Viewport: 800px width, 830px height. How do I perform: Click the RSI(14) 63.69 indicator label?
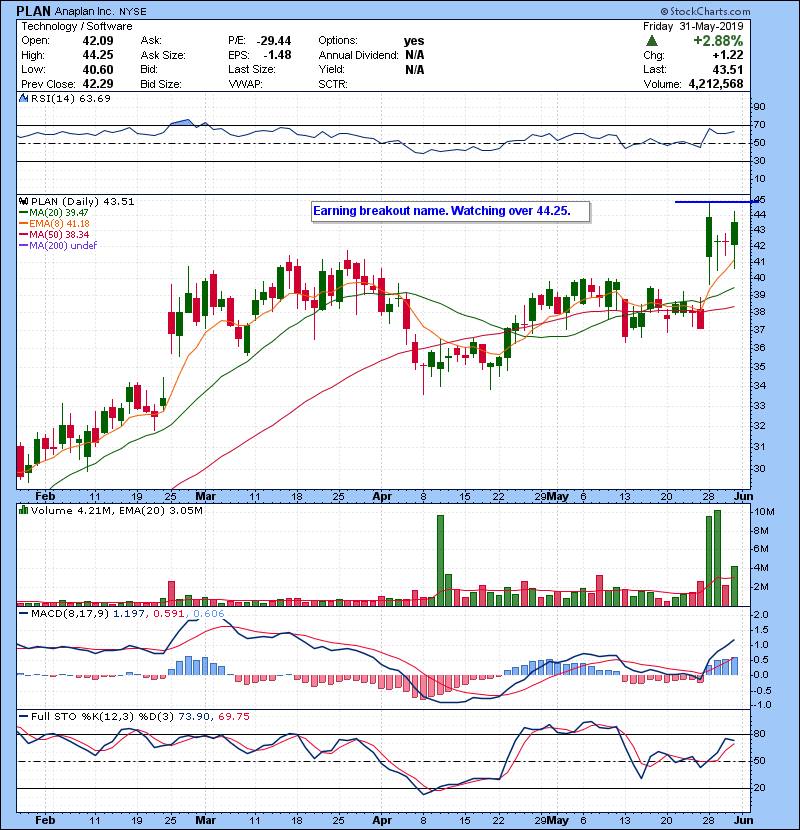click(70, 98)
